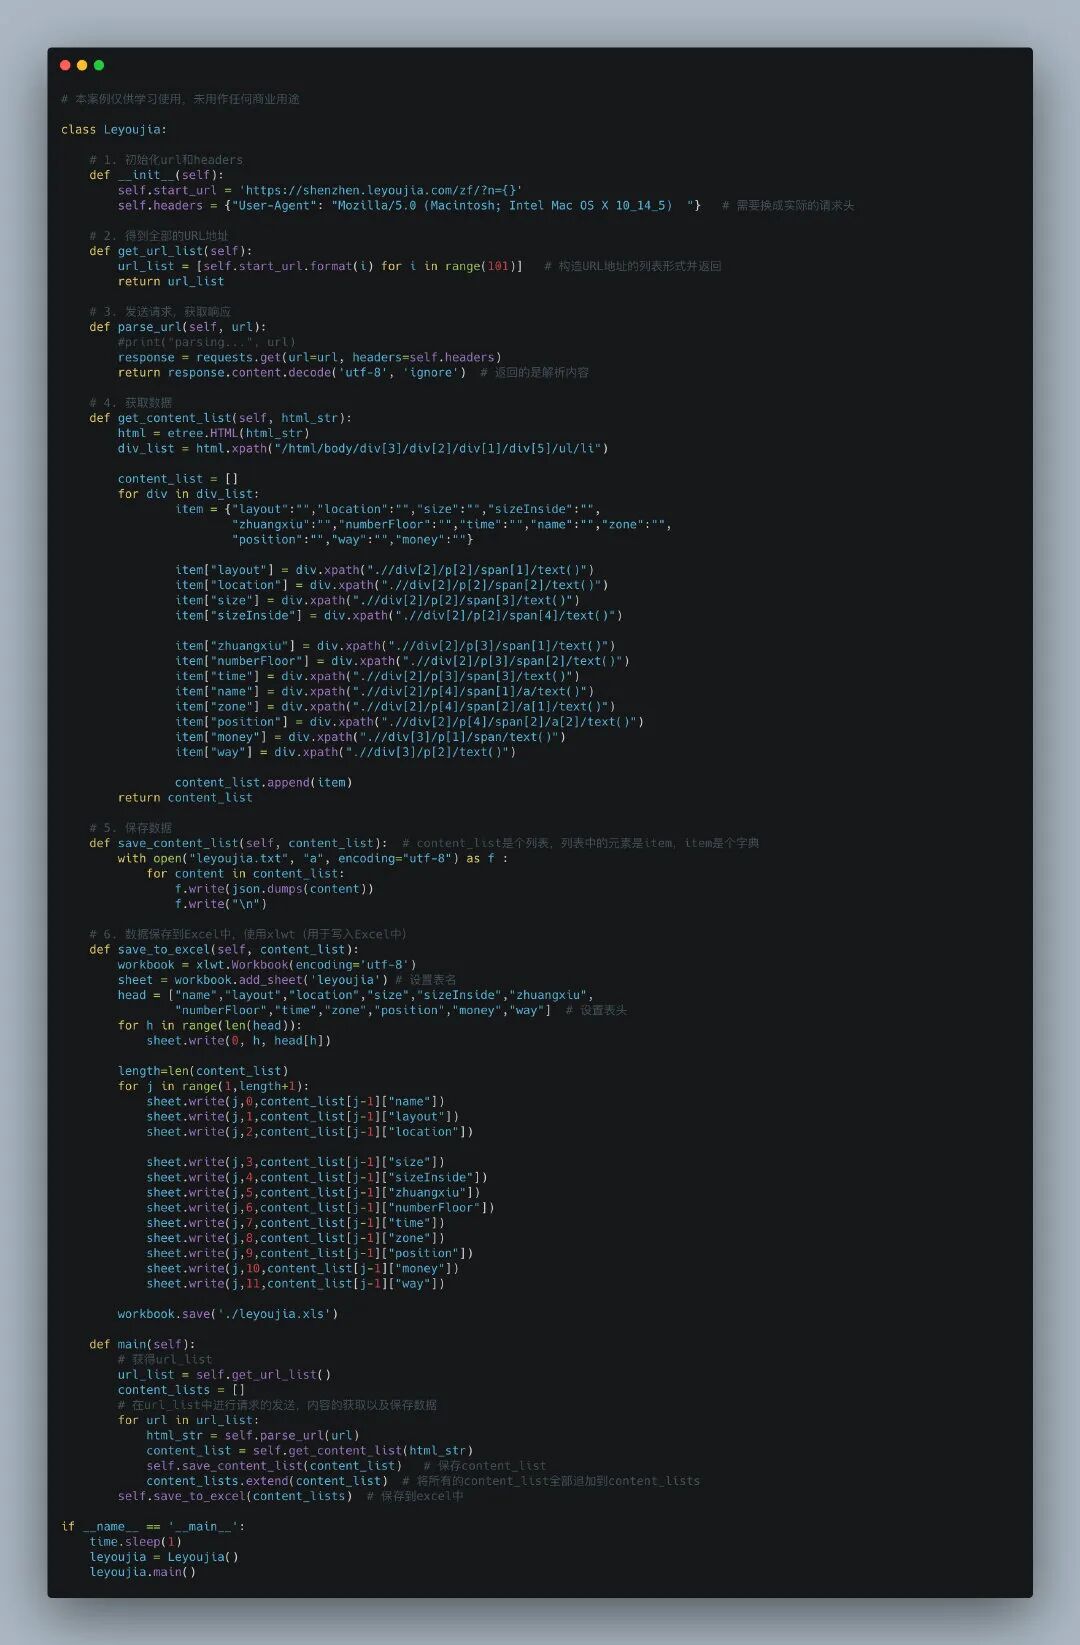Screen dimensions: 1080x1645
Task: Click the workbook.add_sheet('leyoujia') line
Action: pos(287,980)
